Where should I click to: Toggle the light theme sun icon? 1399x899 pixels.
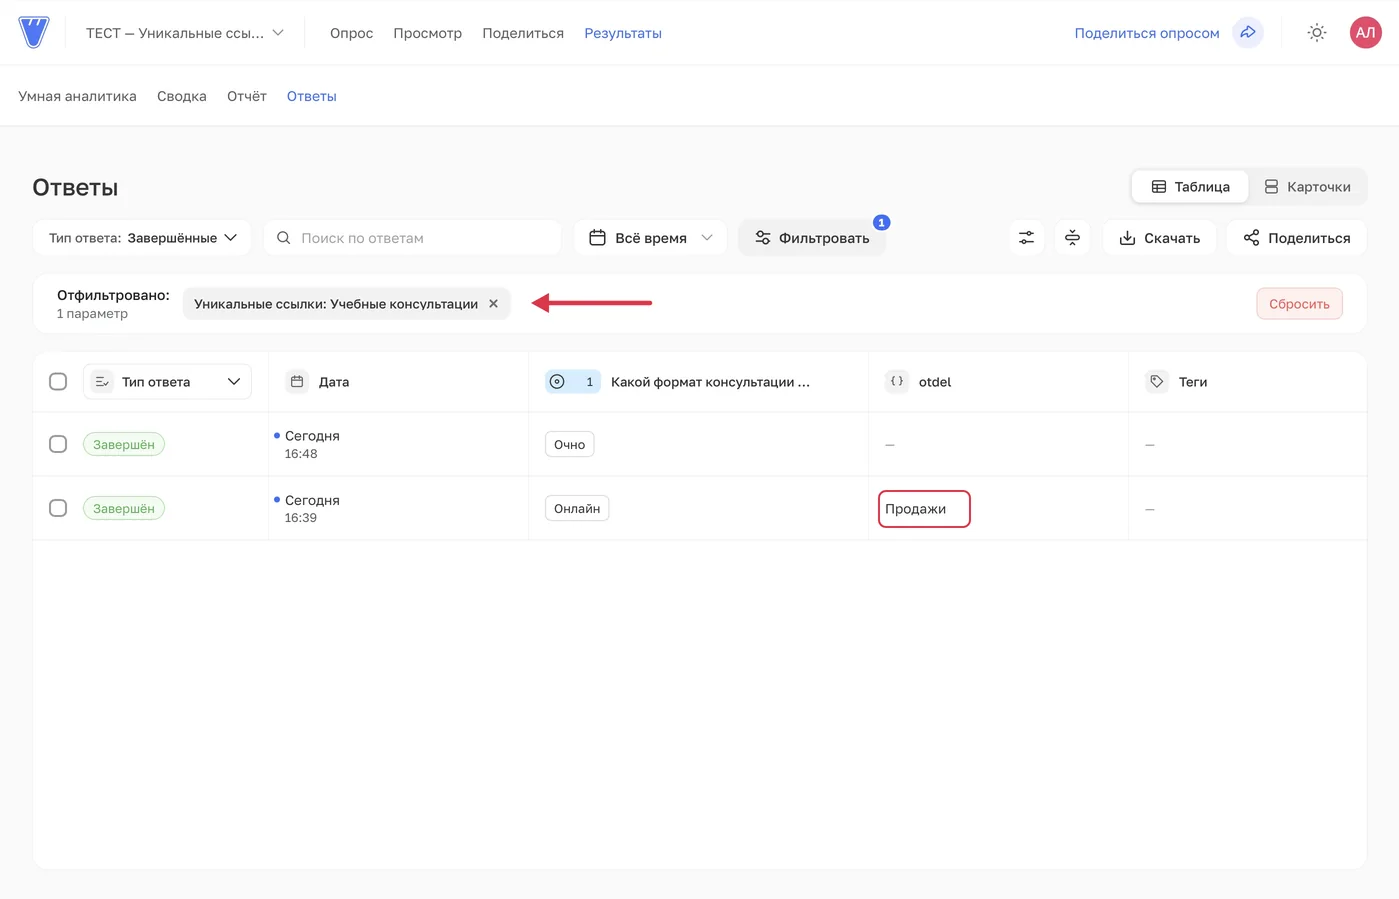1317,33
